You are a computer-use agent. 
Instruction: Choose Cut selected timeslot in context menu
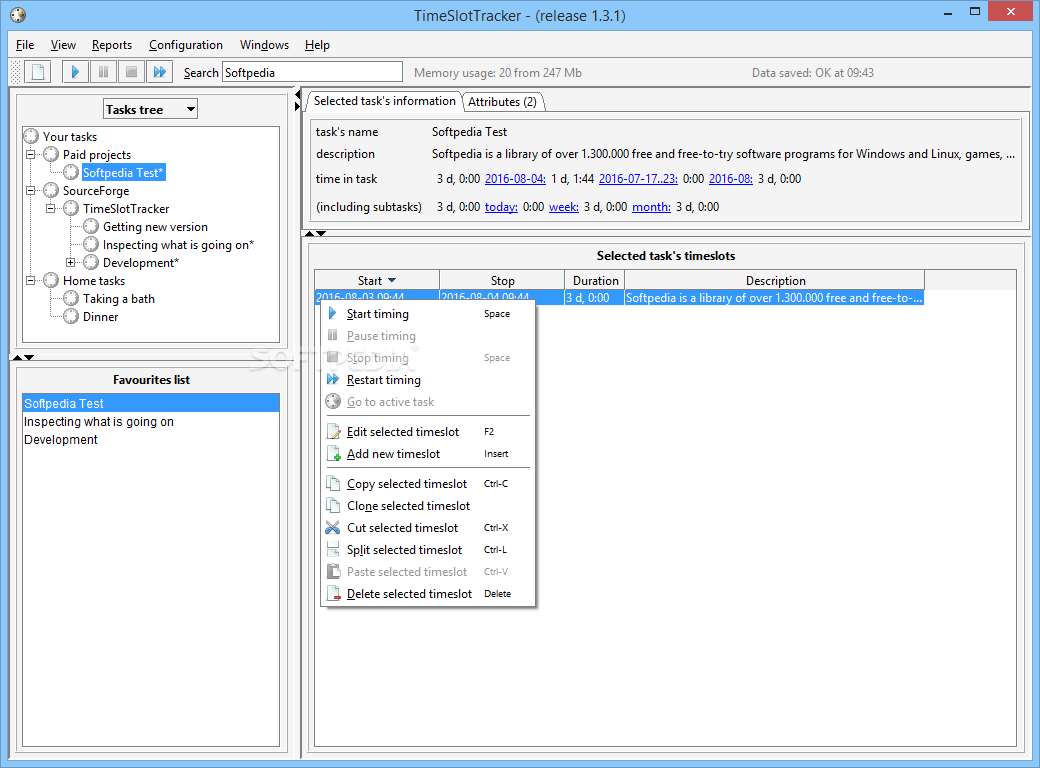tap(428, 527)
